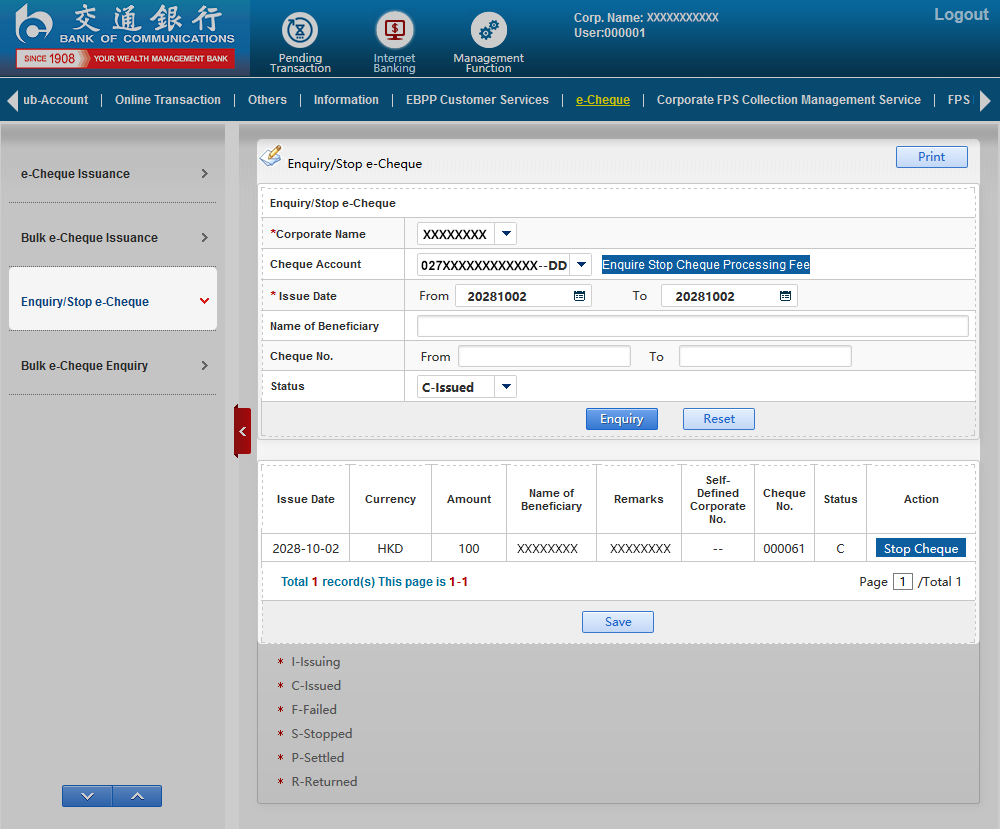Click the Print button
1000x829 pixels.
coord(932,157)
